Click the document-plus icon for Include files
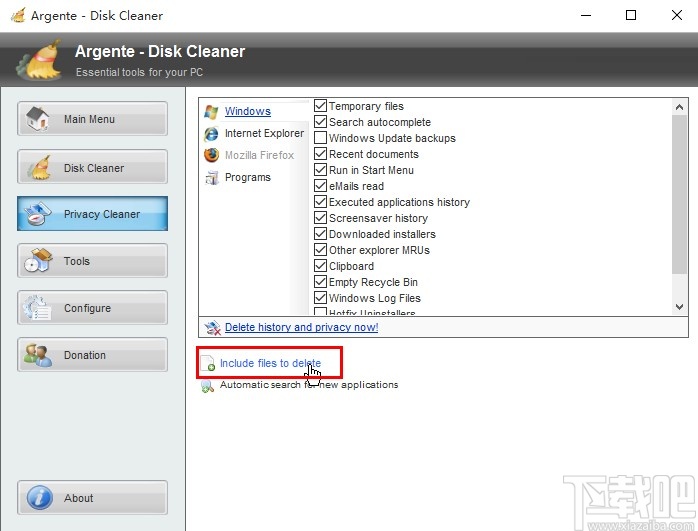The width and height of the screenshot is (698, 531). click(207, 364)
